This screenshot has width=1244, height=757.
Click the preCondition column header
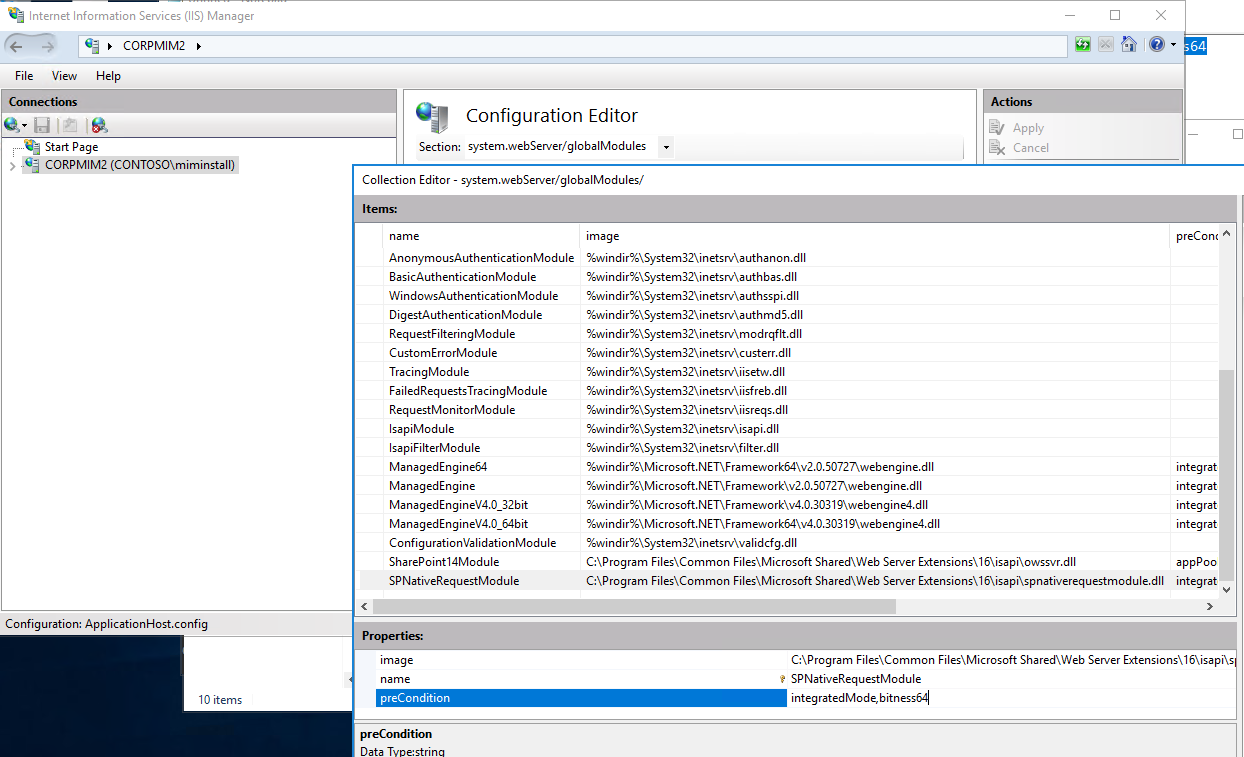tap(1195, 236)
